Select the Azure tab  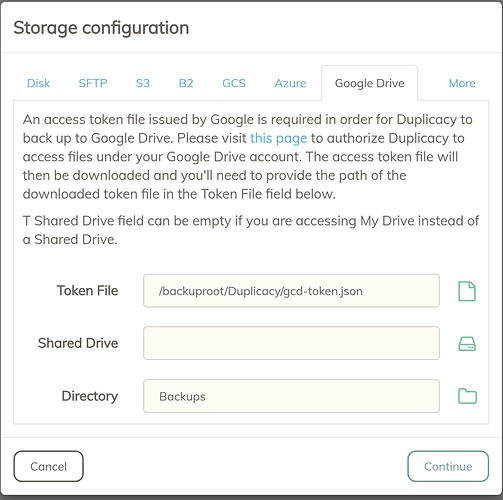pos(290,83)
